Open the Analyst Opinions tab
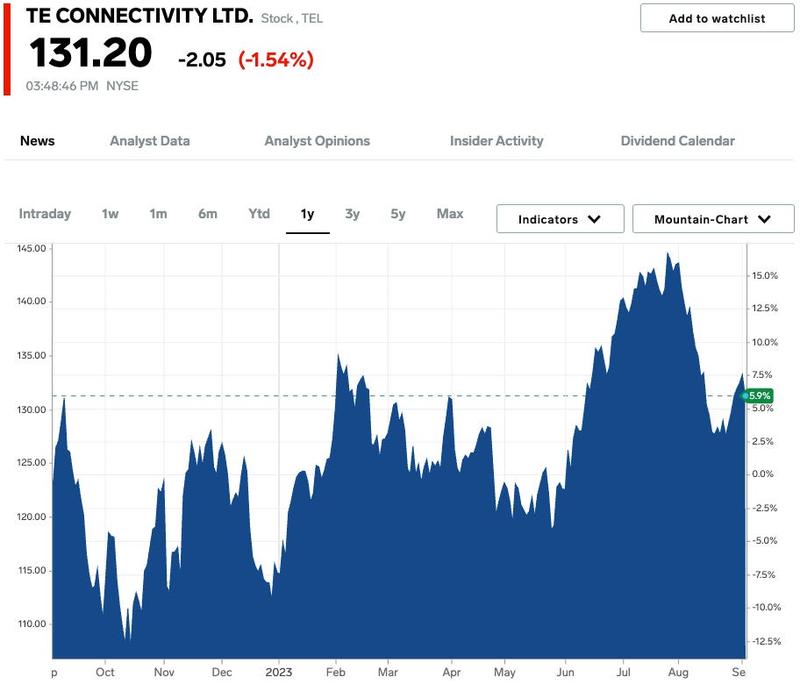Screen dimensions: 800x683 tap(317, 141)
